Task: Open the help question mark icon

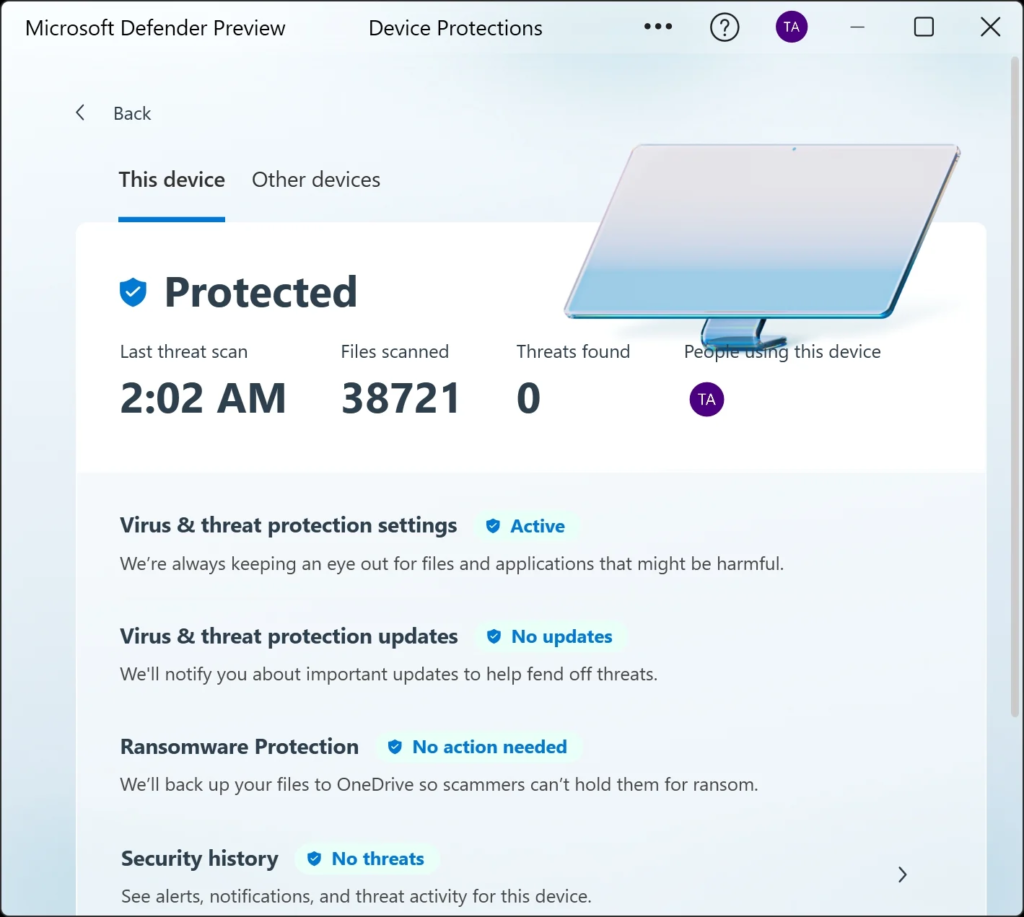Action: [724, 27]
